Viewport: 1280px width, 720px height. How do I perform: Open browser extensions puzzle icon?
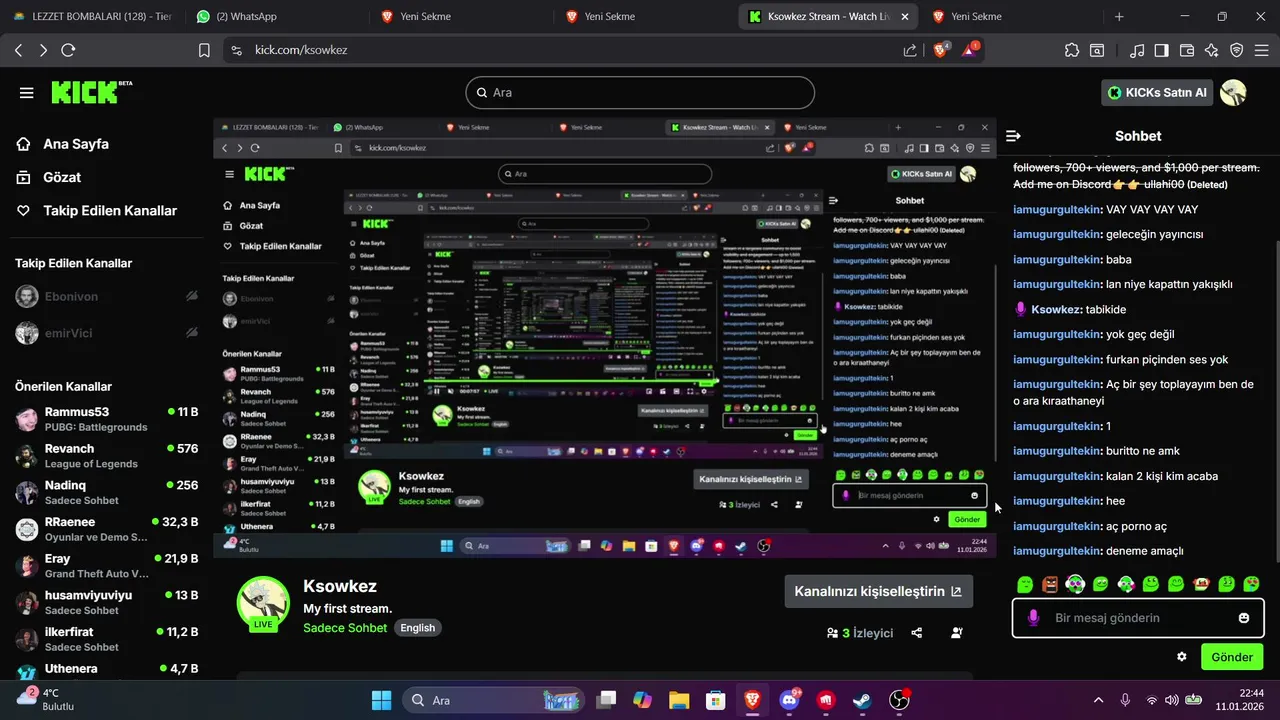point(1072,50)
